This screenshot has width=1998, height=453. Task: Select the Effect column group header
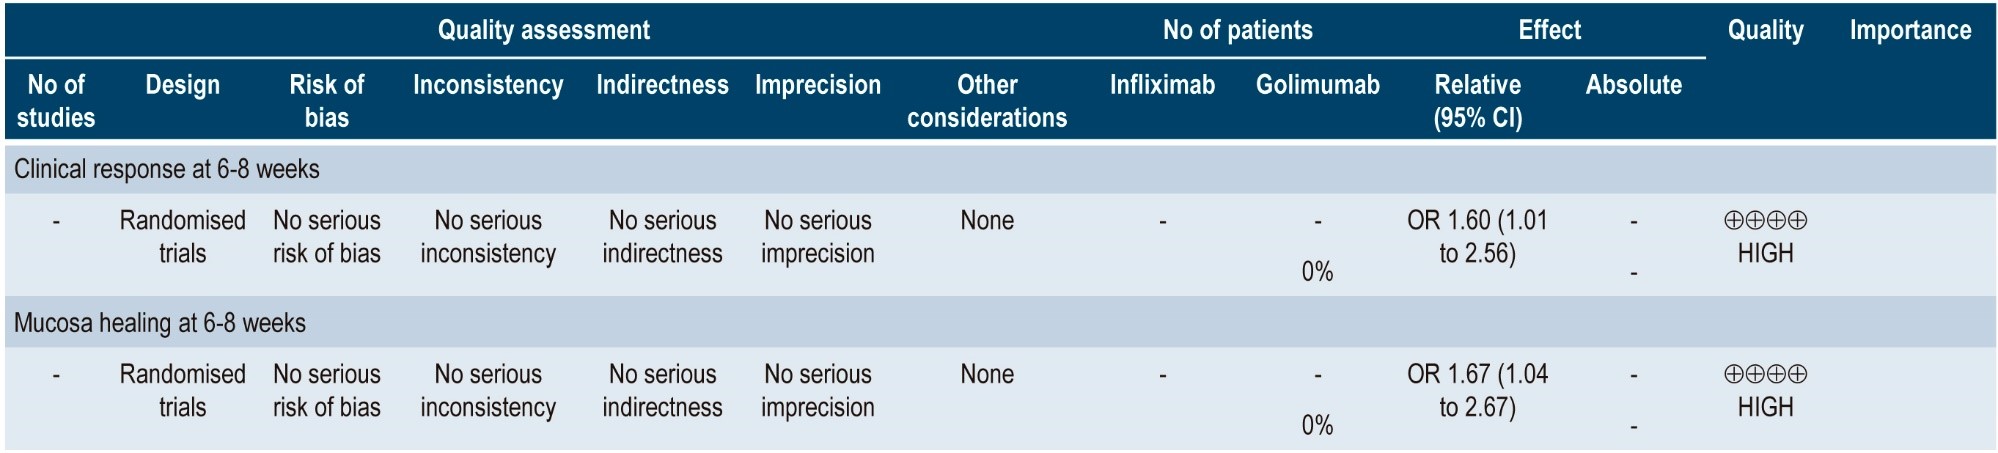[1549, 30]
